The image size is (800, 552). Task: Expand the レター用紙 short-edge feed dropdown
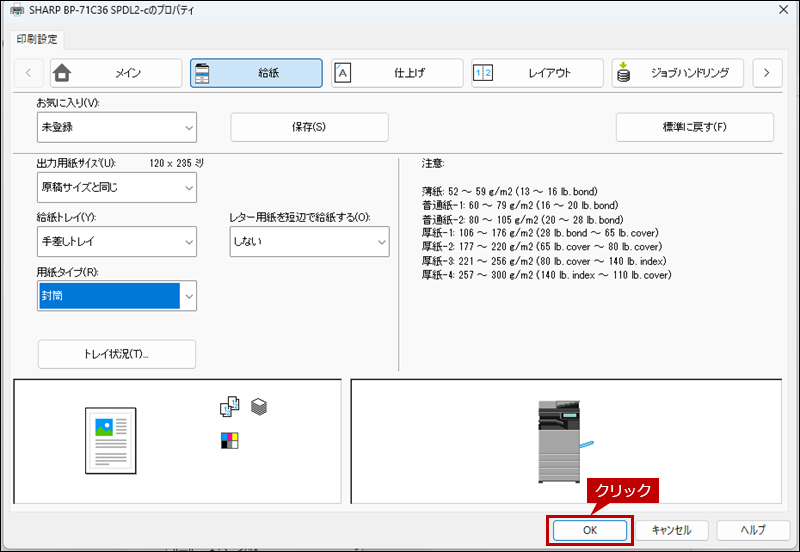click(x=309, y=241)
